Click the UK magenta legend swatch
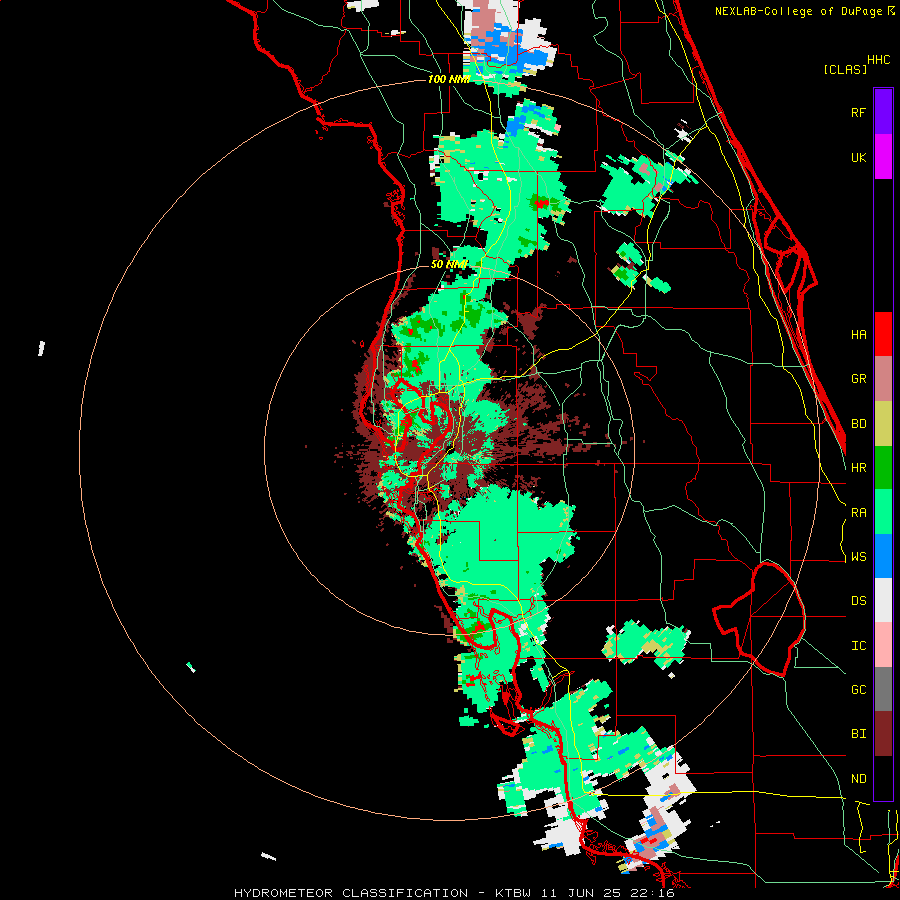 coord(883,157)
